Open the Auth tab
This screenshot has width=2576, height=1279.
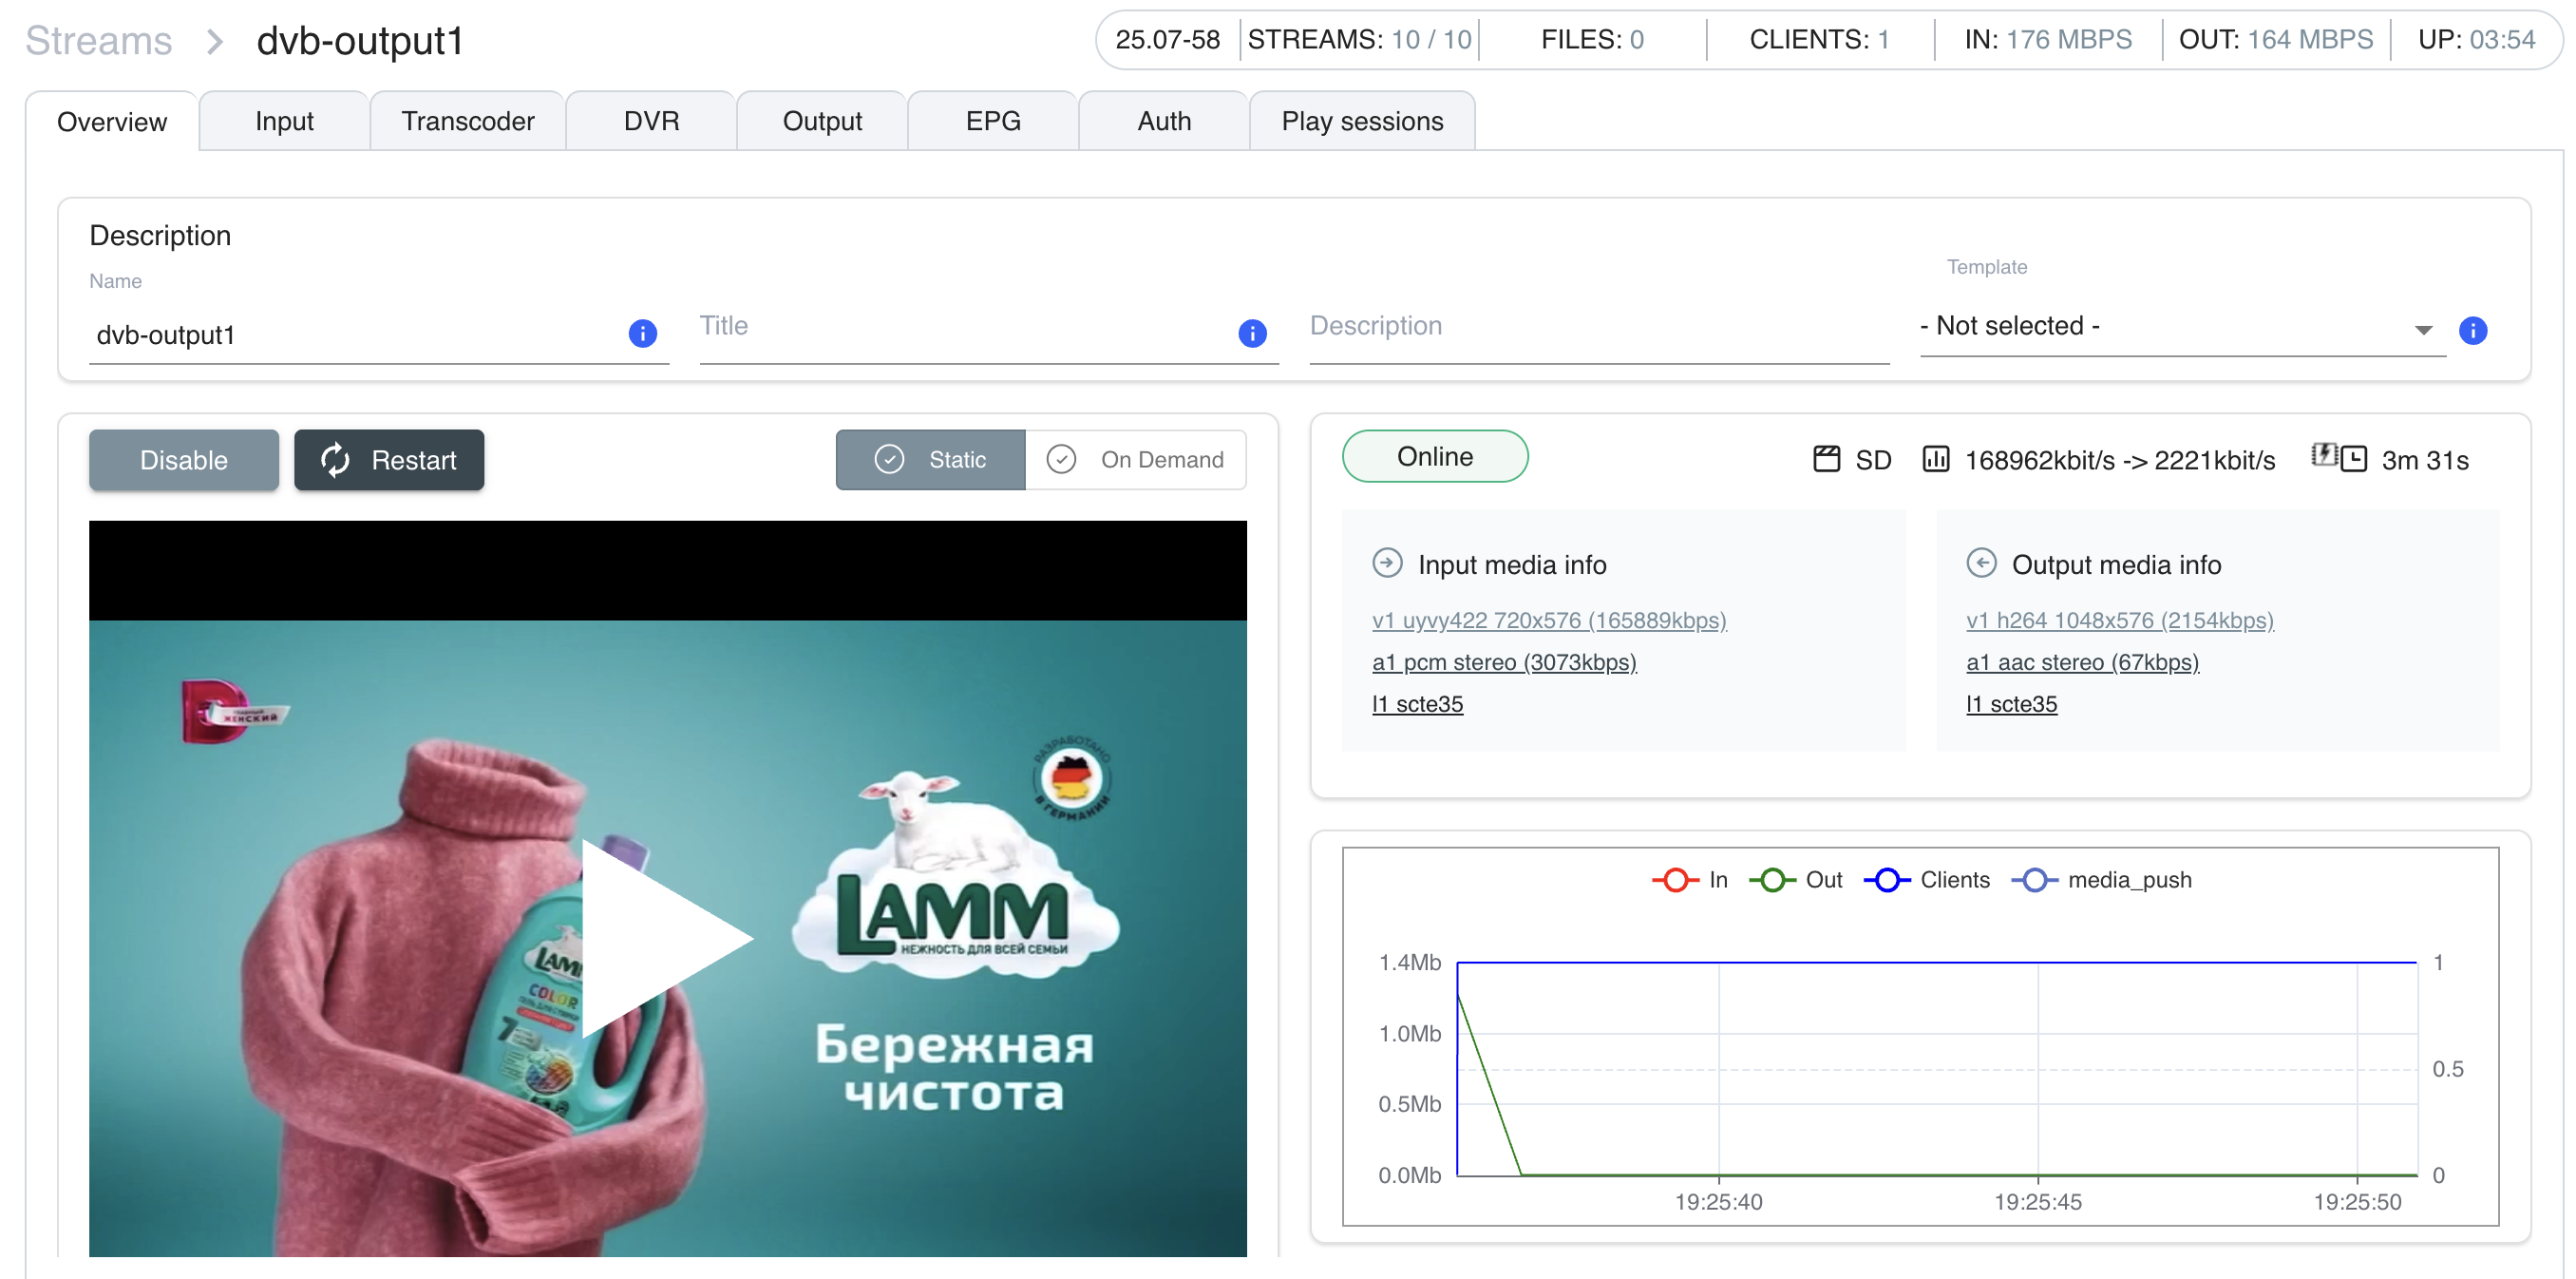[x=1164, y=121]
